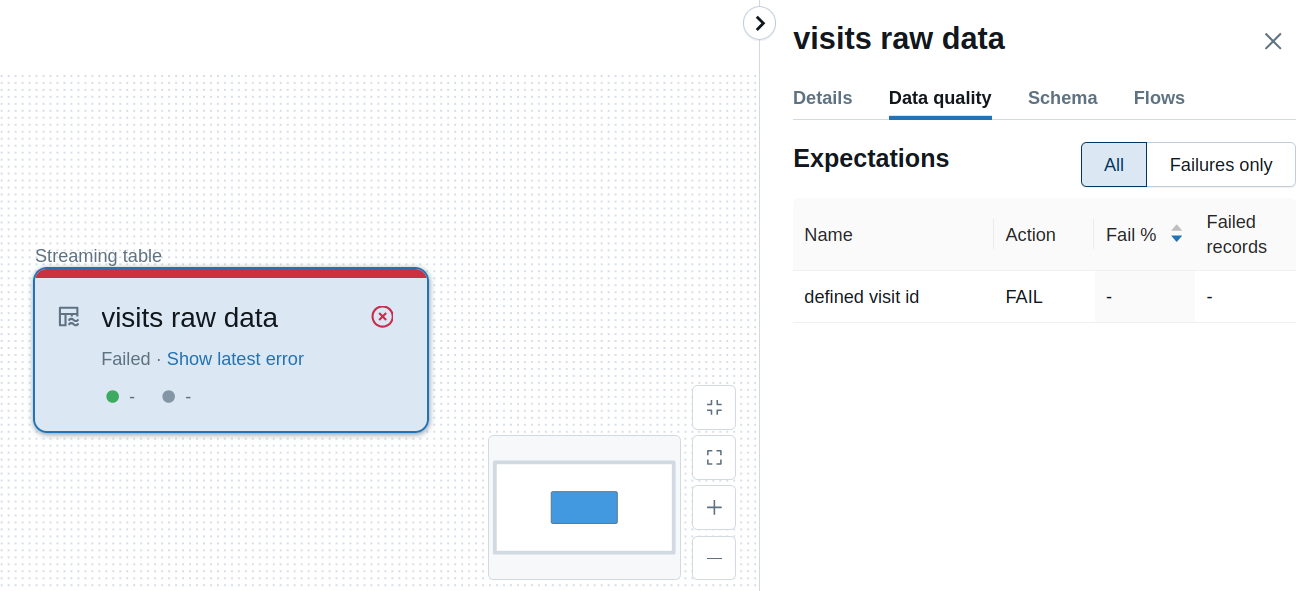Open the Details tab

823,98
